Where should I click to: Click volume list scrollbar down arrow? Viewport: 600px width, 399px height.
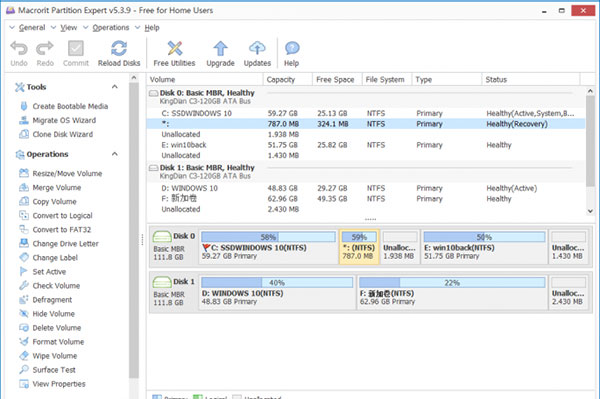(590, 211)
